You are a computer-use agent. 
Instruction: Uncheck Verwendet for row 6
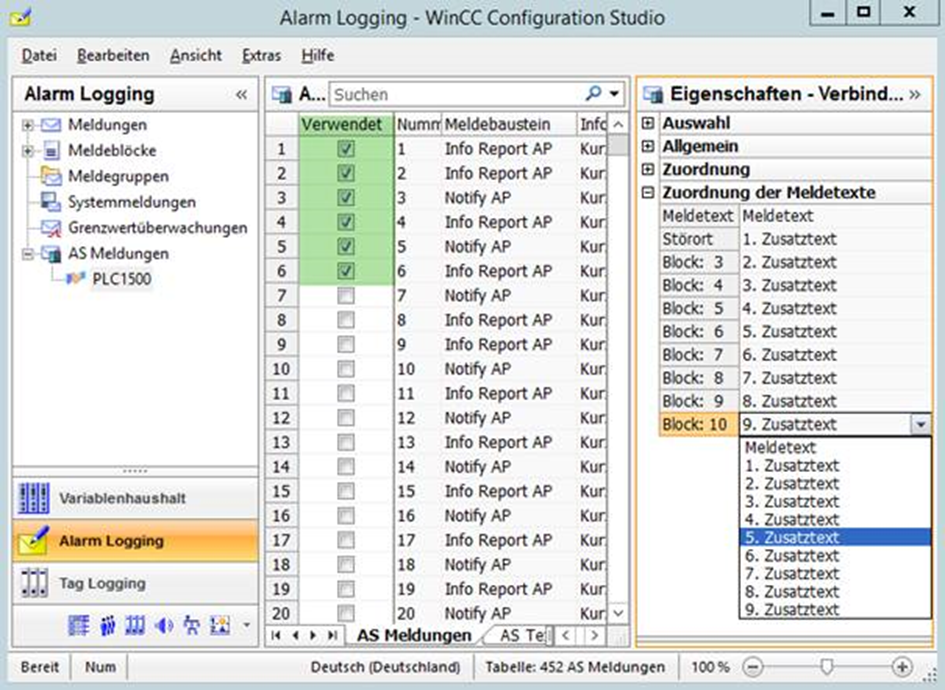click(346, 271)
